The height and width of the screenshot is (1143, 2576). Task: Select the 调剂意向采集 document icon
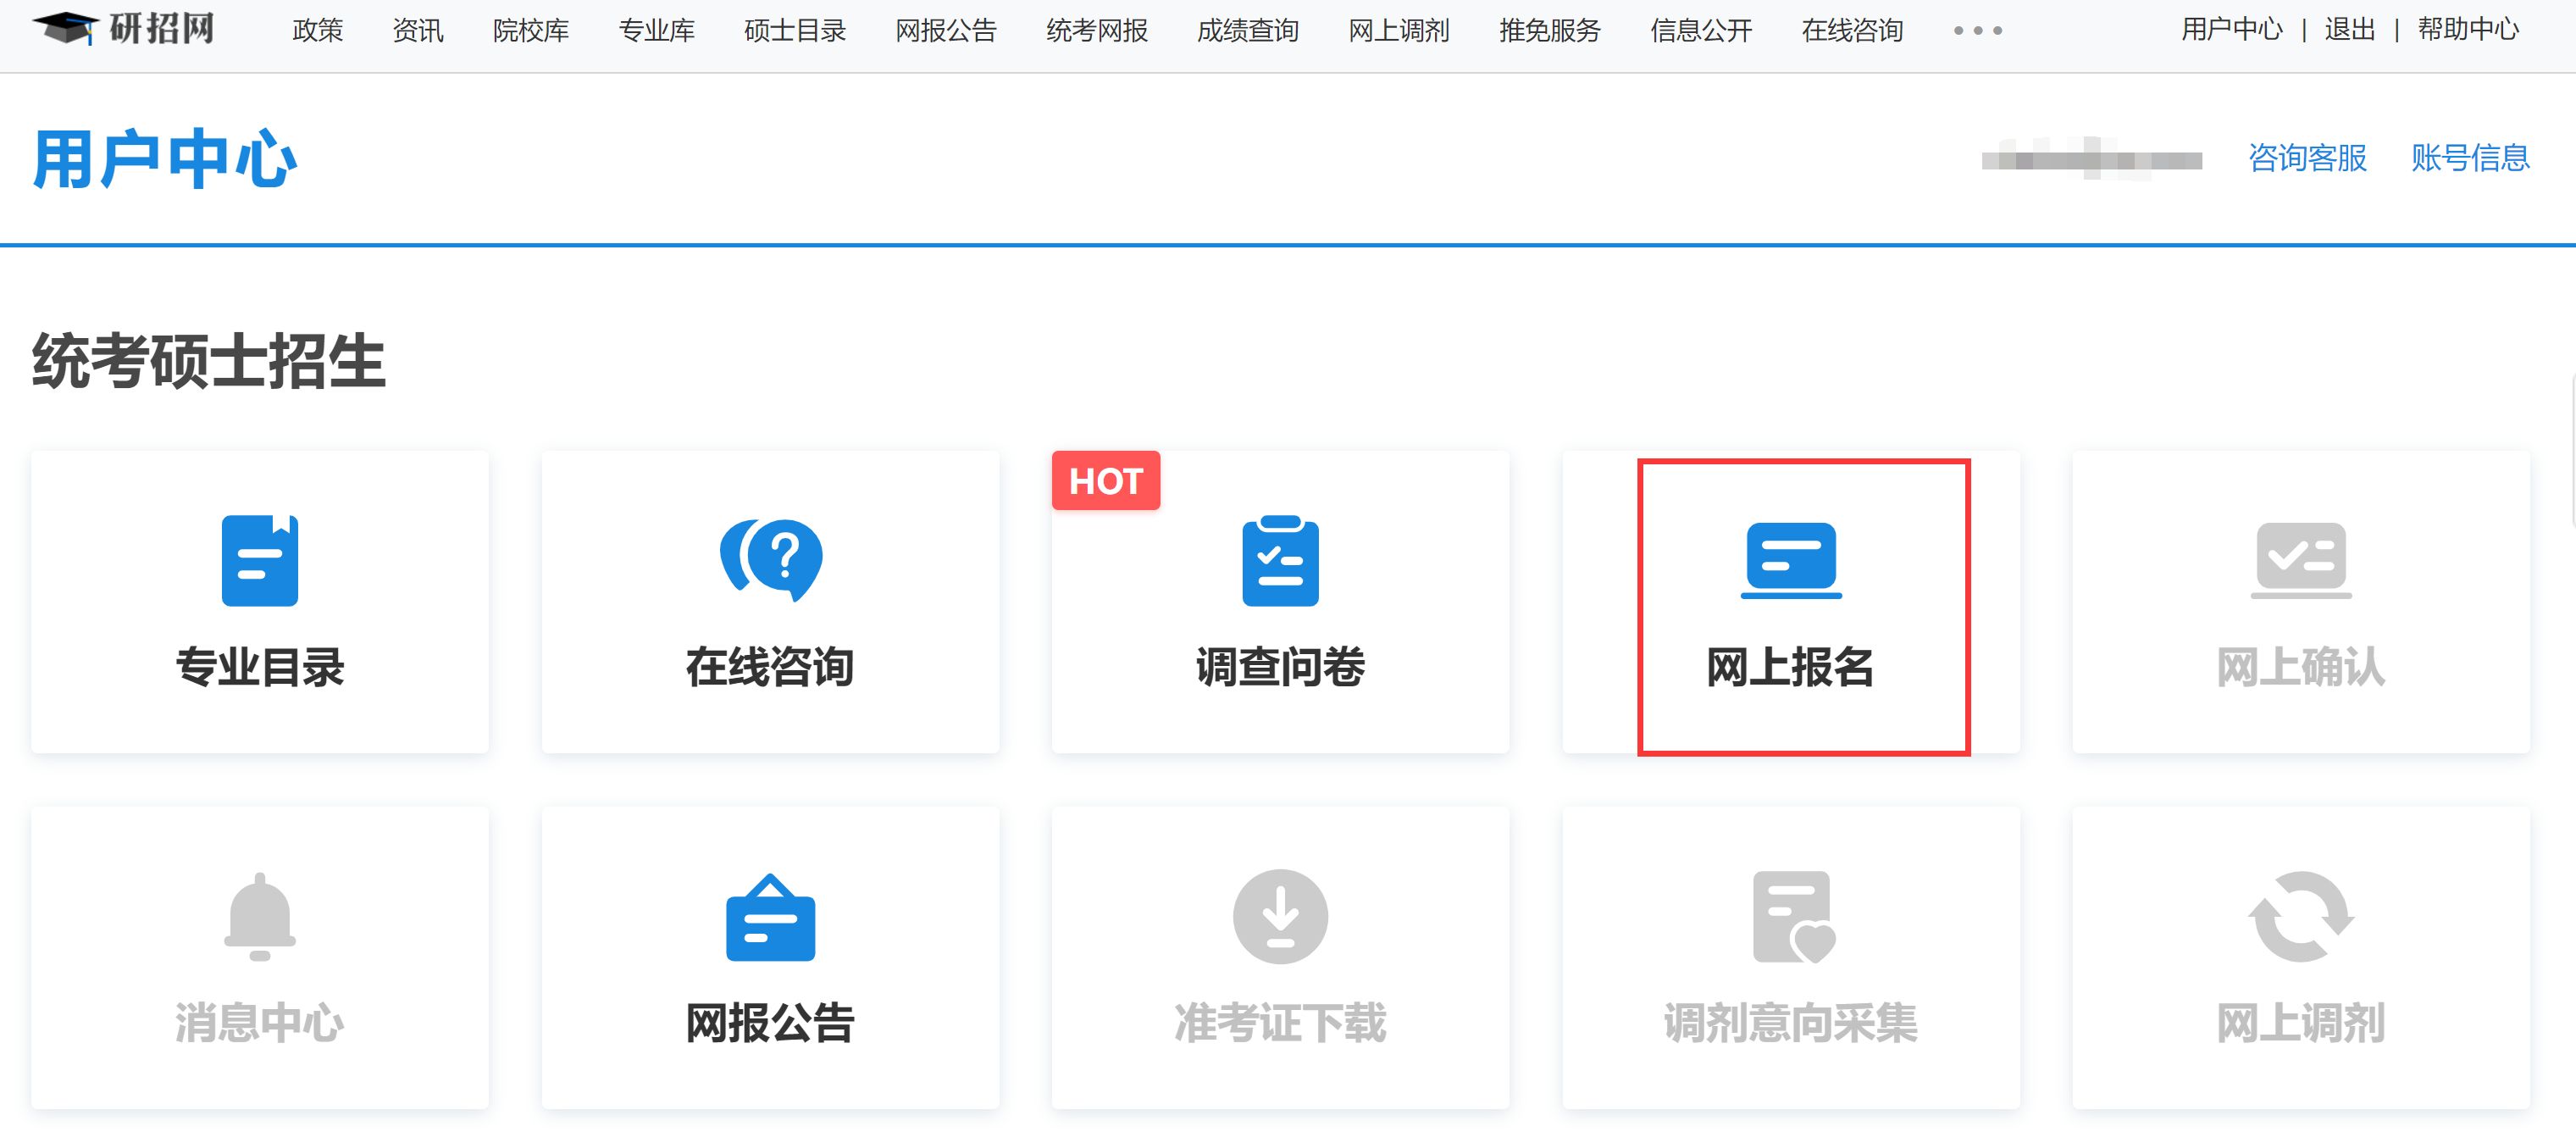[1791, 916]
